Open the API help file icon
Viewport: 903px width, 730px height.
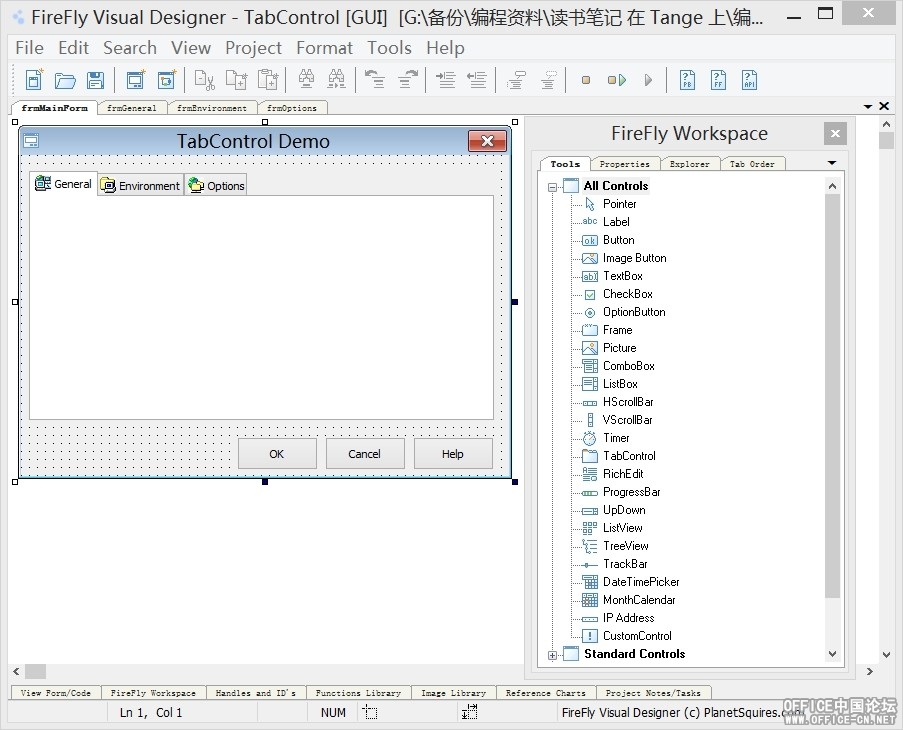[x=749, y=80]
